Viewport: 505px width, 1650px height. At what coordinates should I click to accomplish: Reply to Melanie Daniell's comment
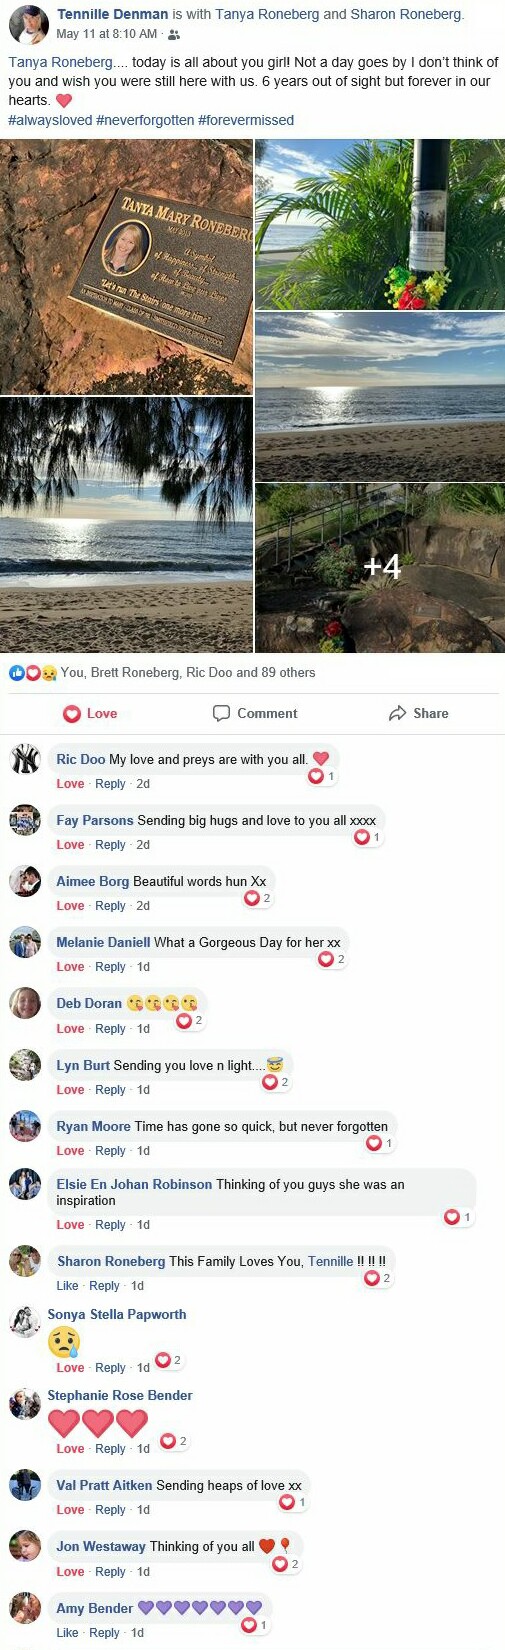coord(110,967)
